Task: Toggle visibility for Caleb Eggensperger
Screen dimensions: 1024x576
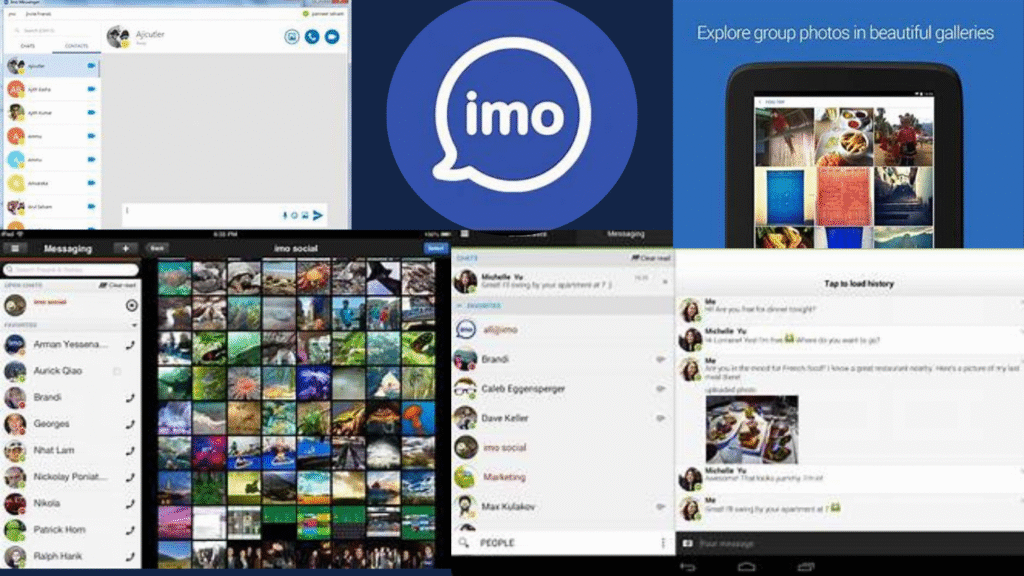Action: 659,390
